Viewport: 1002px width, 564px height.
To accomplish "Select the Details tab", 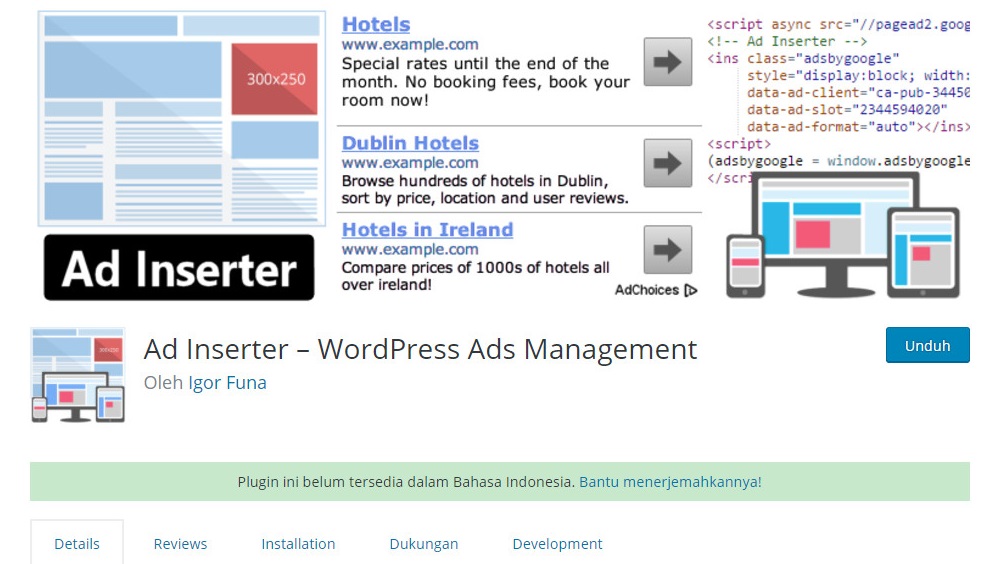I will (x=77, y=544).
